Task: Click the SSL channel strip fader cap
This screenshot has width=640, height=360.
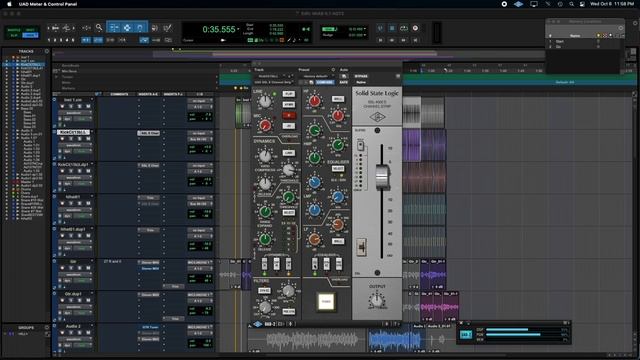Action: pos(382,178)
